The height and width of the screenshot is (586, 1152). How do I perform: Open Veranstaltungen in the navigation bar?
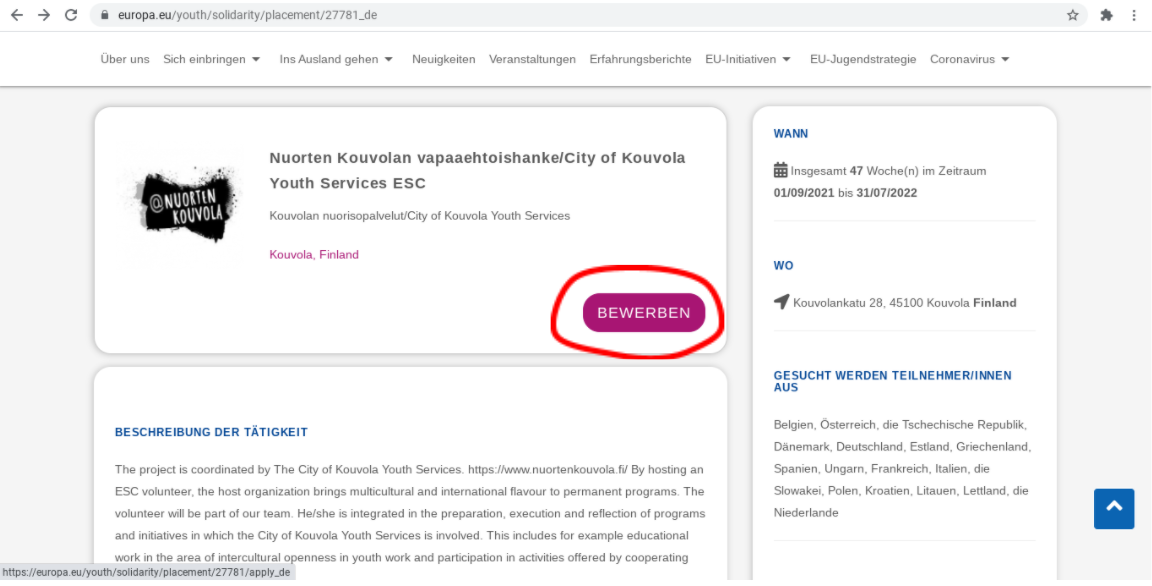coord(533,59)
